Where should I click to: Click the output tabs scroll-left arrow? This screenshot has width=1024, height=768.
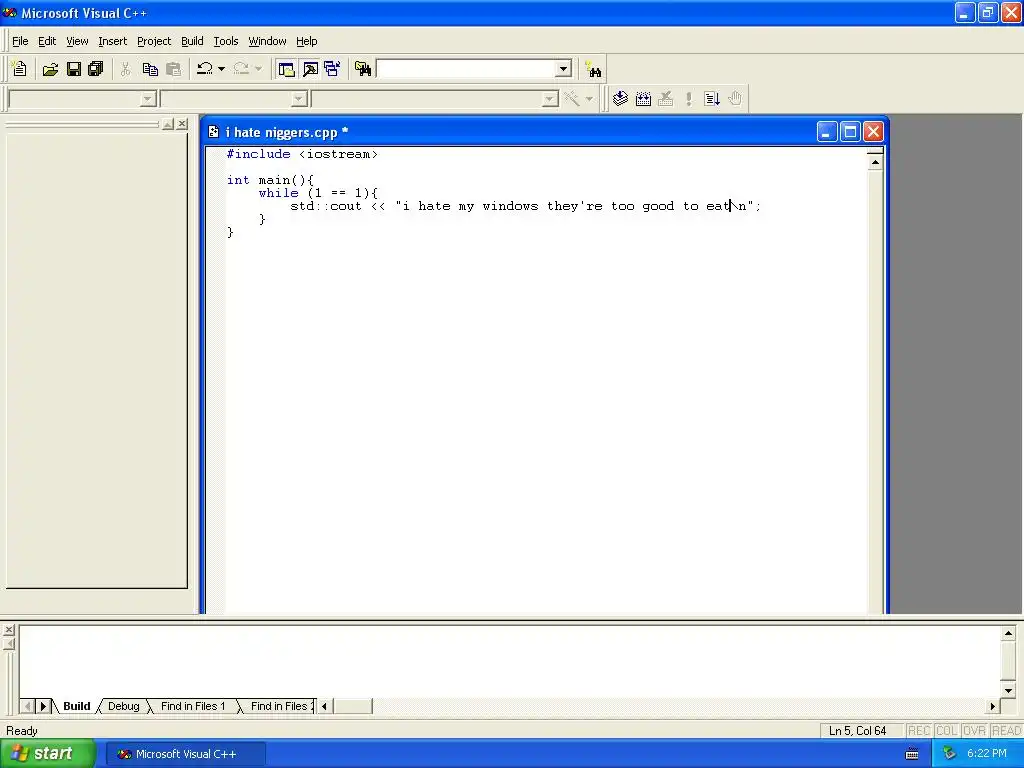(27, 706)
